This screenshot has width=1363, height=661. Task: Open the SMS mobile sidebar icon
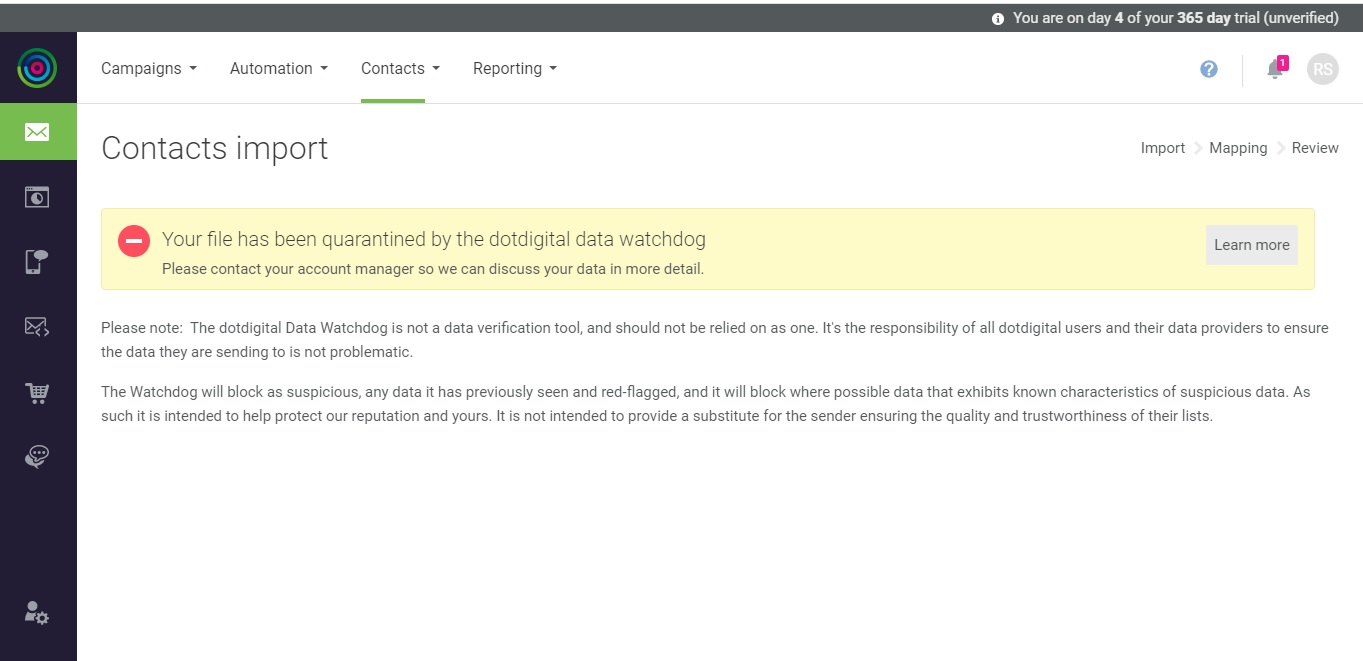pyautogui.click(x=37, y=262)
